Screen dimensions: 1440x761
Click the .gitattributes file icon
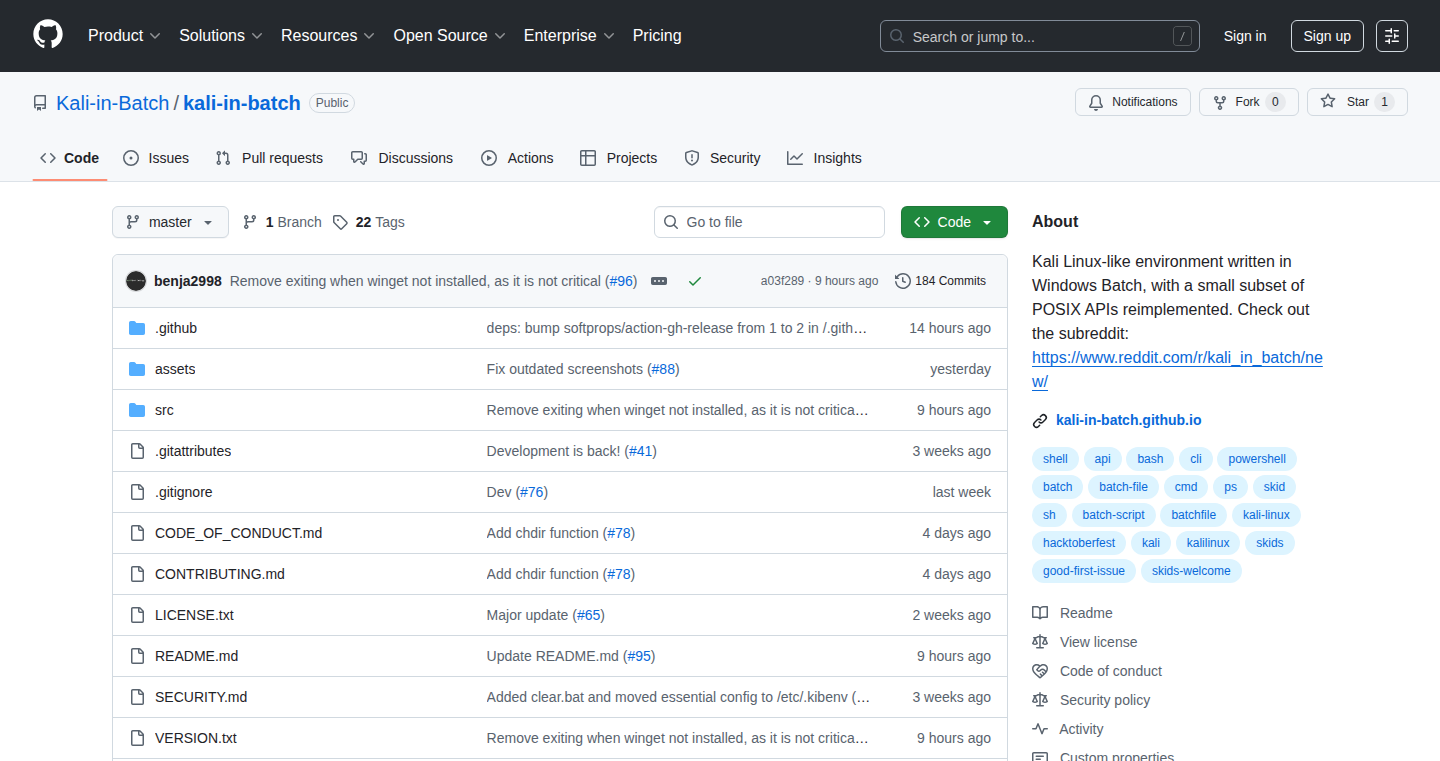[137, 451]
